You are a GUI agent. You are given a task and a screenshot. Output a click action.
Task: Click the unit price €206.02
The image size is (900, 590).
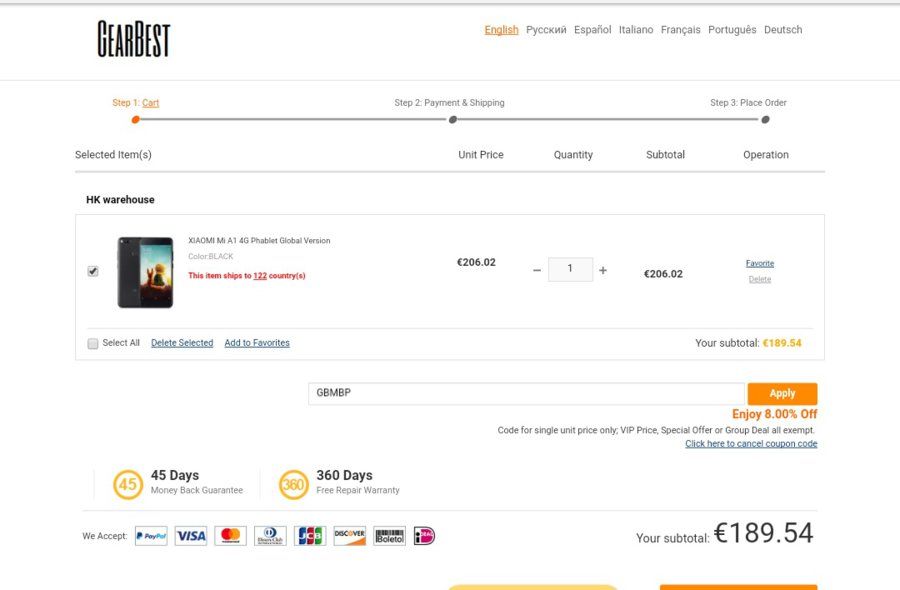point(476,262)
